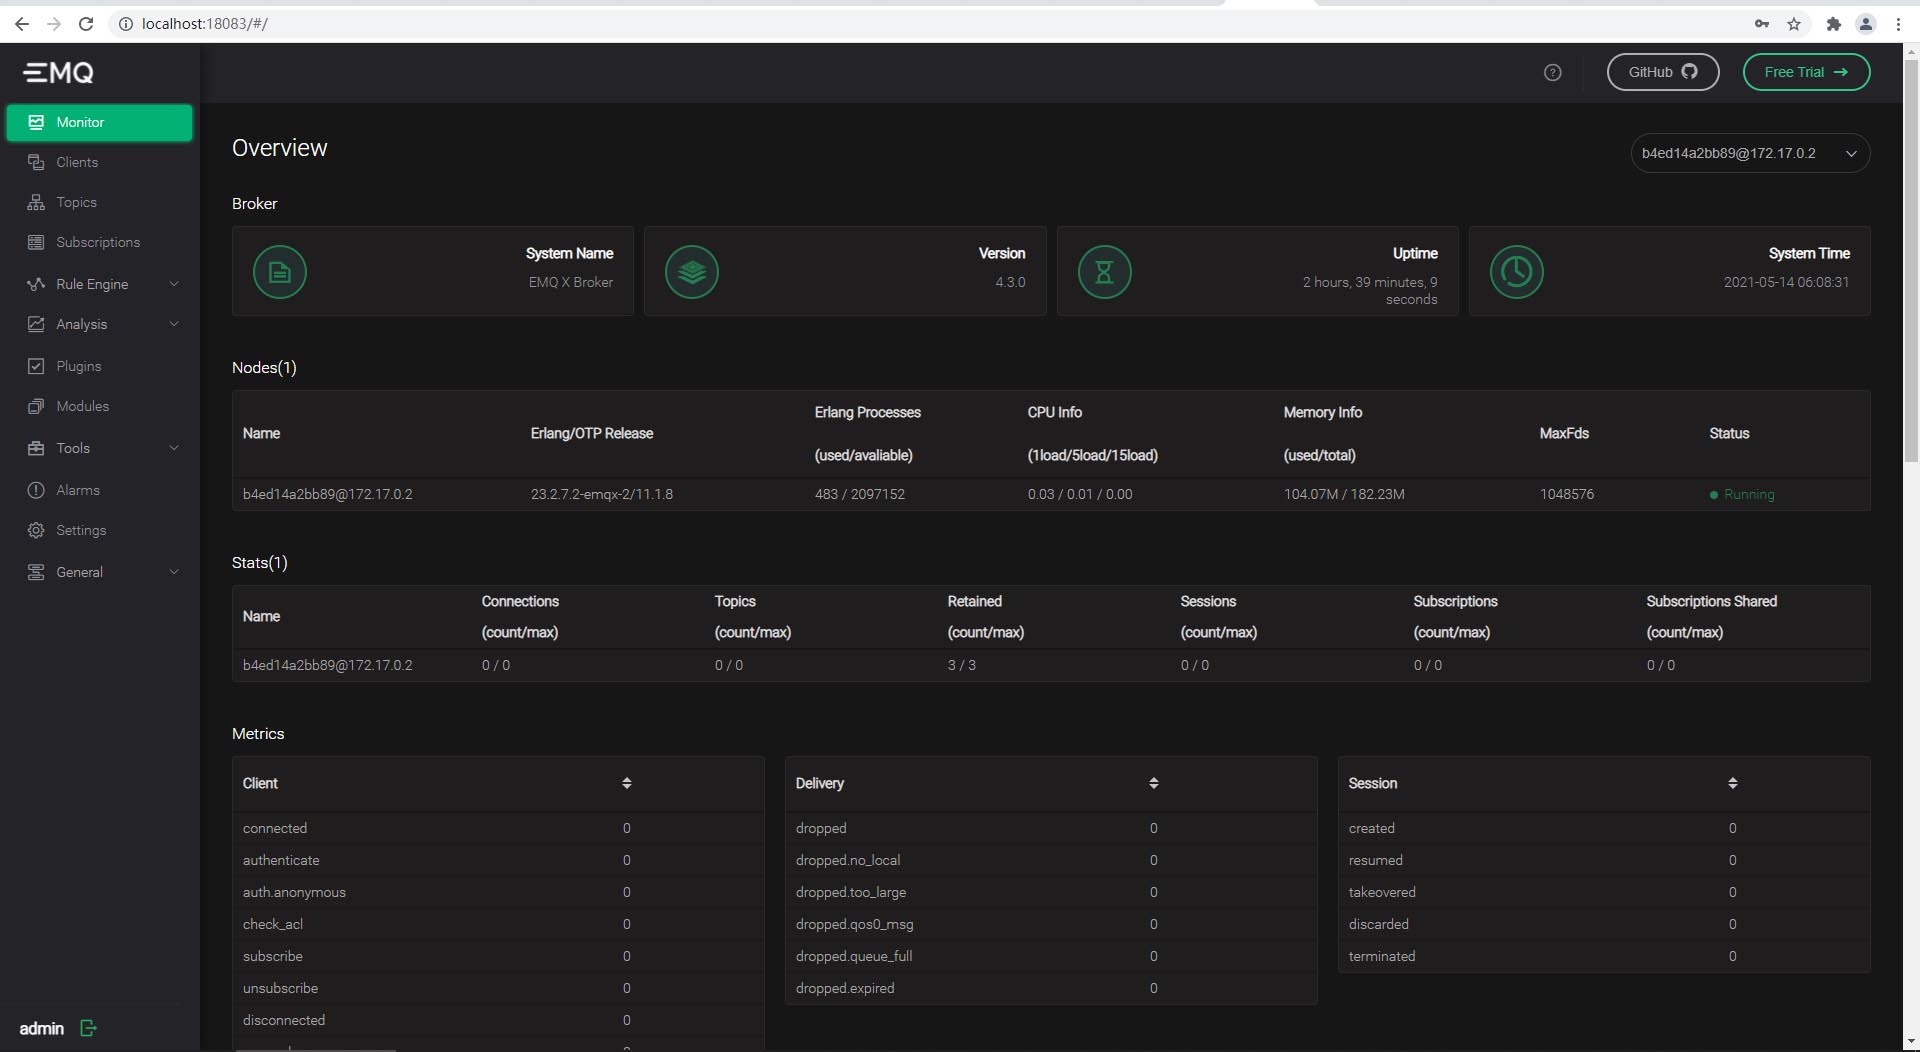Viewport: 1920px width, 1052px height.
Task: Expand the Tools submenu
Action: (174, 448)
